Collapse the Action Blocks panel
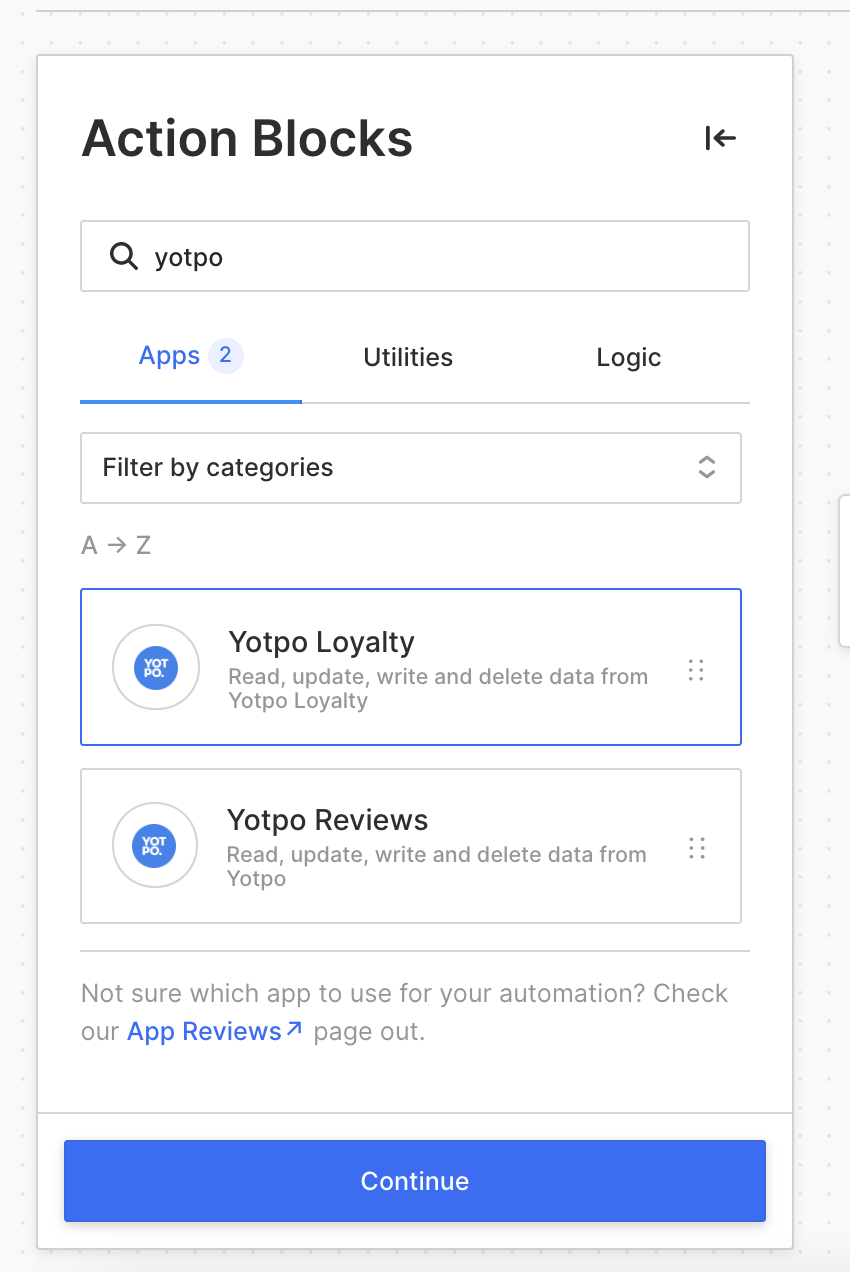 pos(720,138)
